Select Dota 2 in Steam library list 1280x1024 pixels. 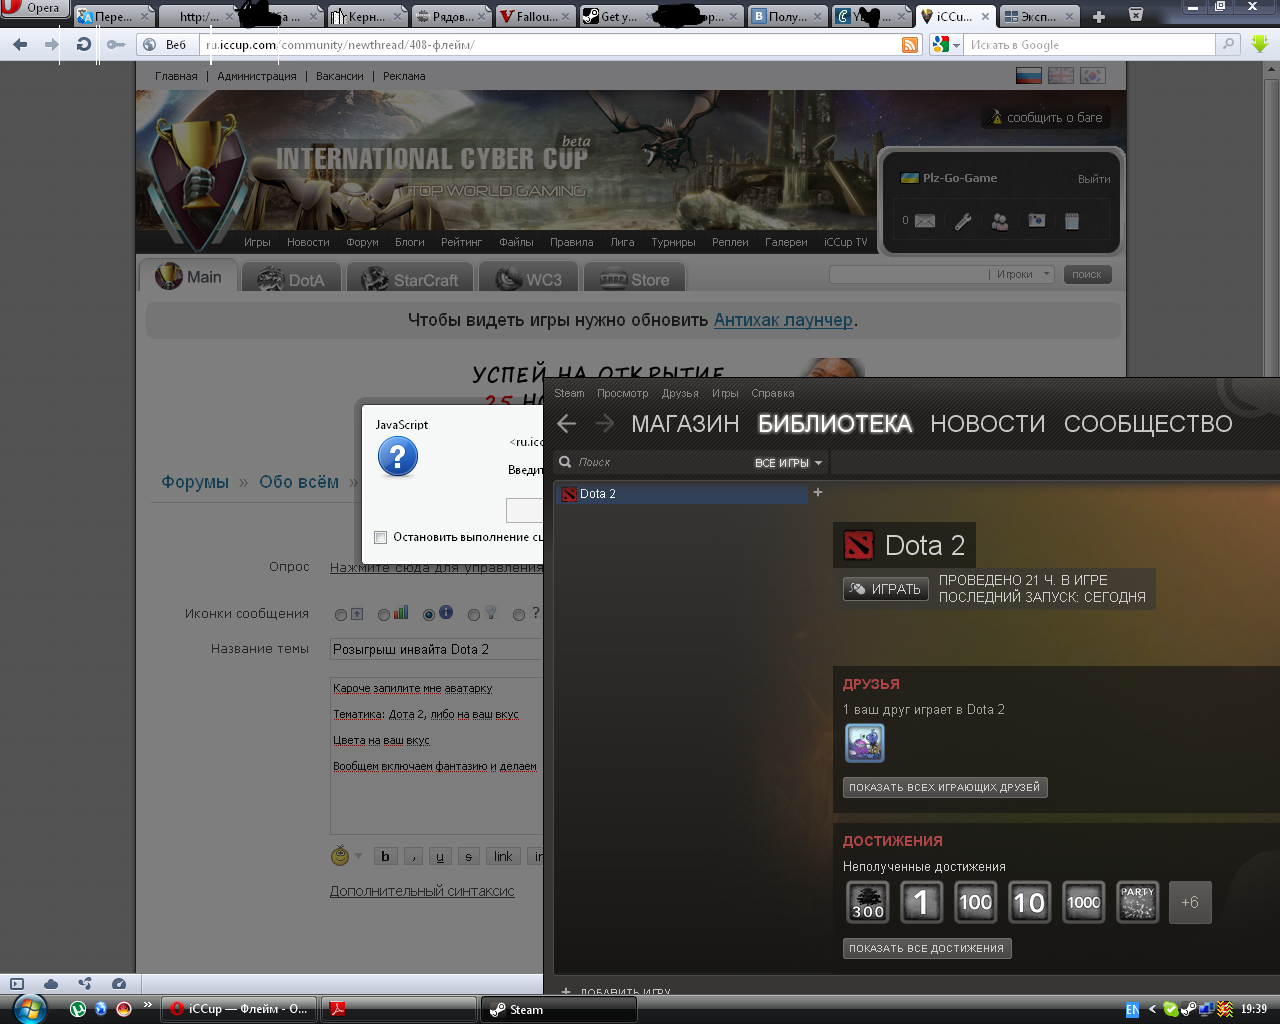coord(681,493)
